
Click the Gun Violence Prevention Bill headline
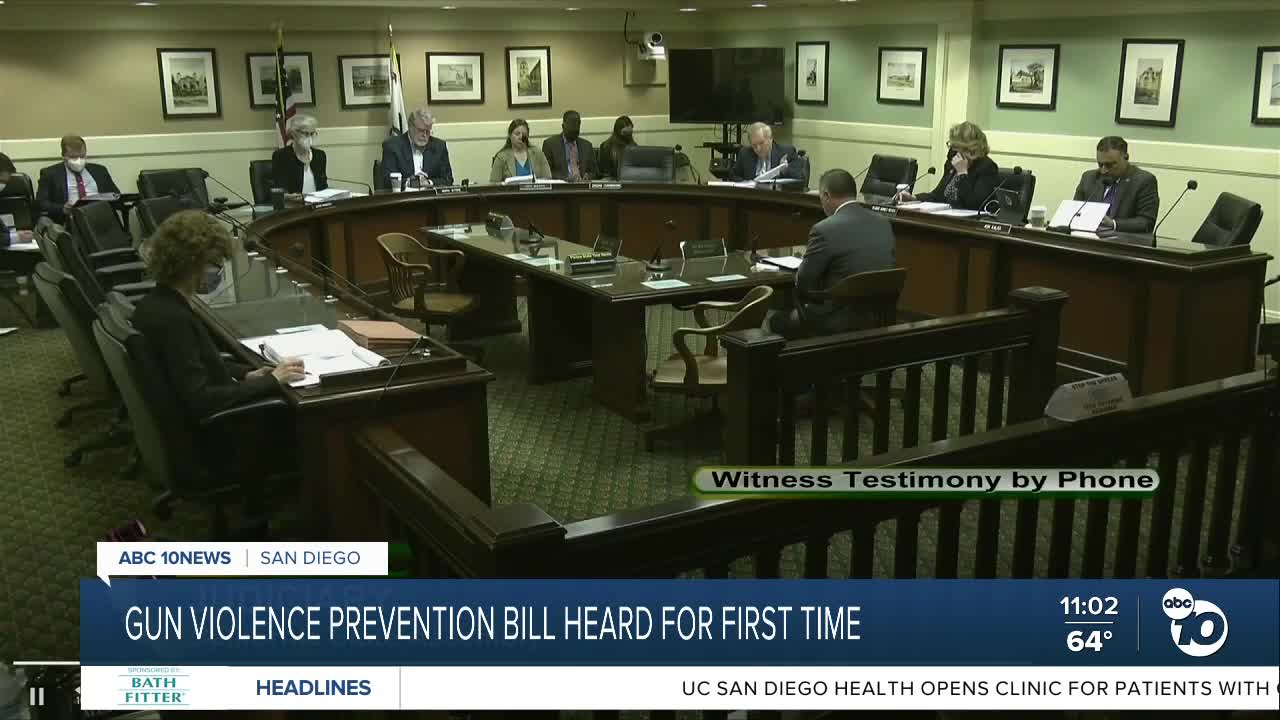pos(492,624)
